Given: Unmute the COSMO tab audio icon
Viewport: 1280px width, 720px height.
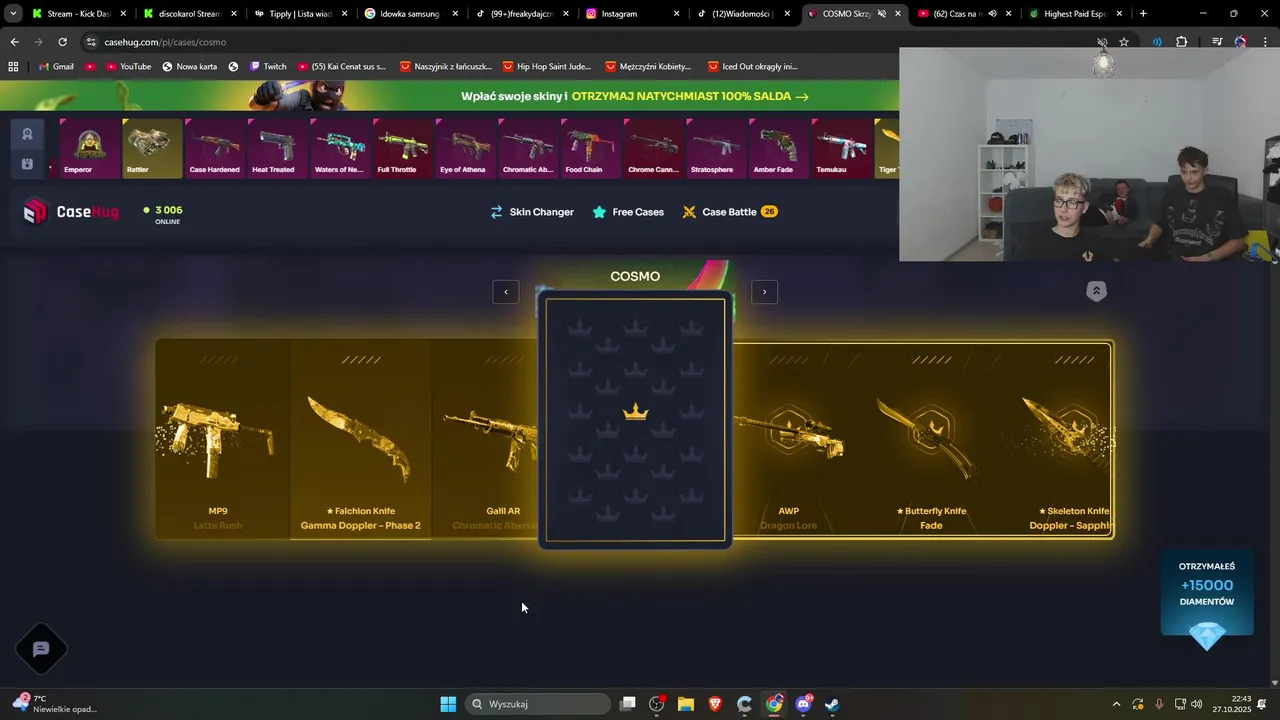Looking at the screenshot, I should coord(881,14).
